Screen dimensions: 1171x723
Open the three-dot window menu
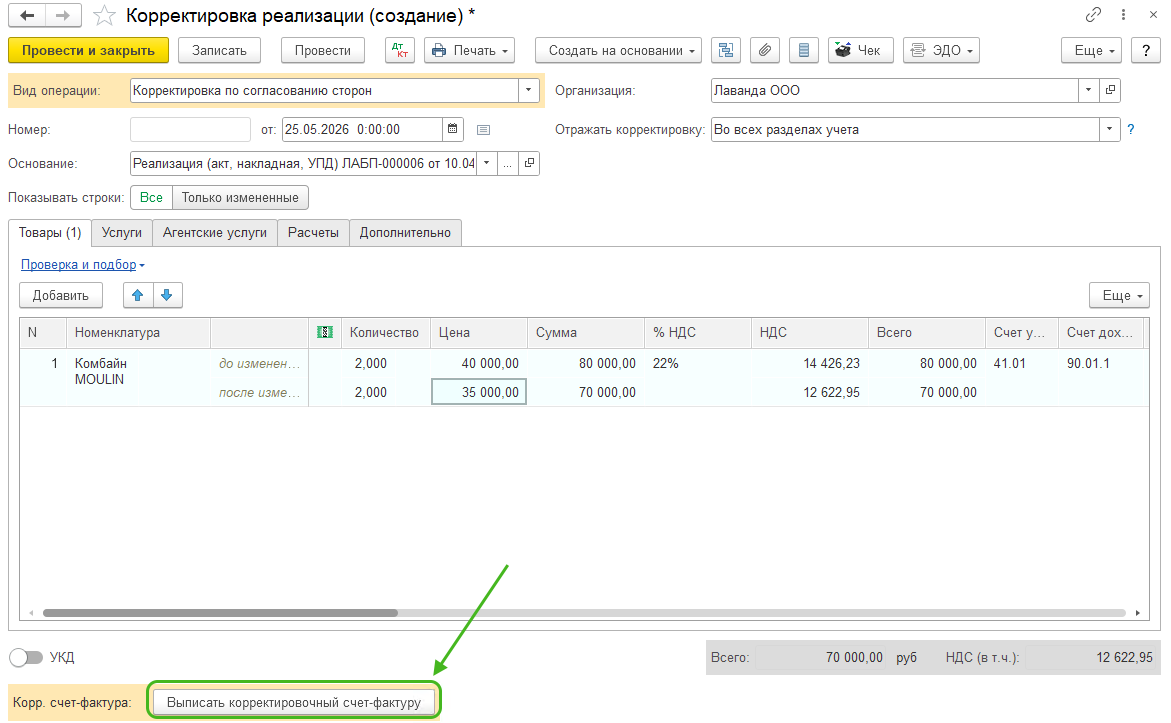[1123, 14]
